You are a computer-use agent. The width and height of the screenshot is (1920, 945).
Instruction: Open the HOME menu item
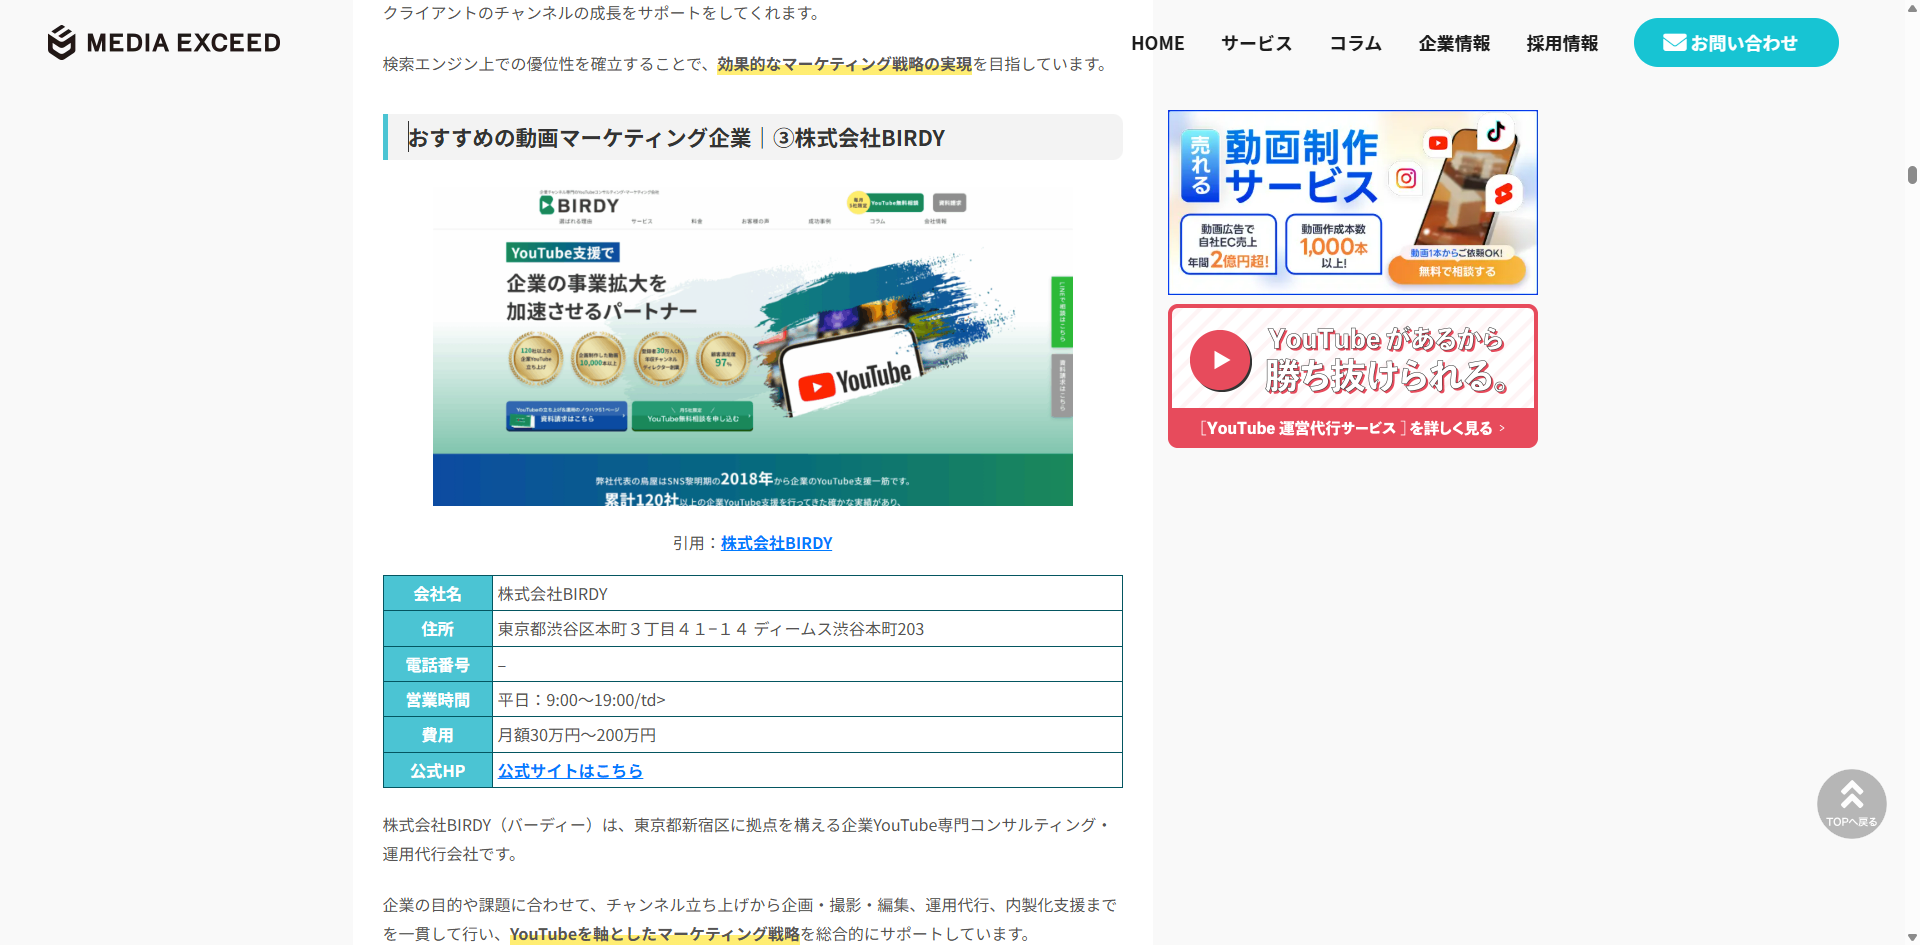1157,43
